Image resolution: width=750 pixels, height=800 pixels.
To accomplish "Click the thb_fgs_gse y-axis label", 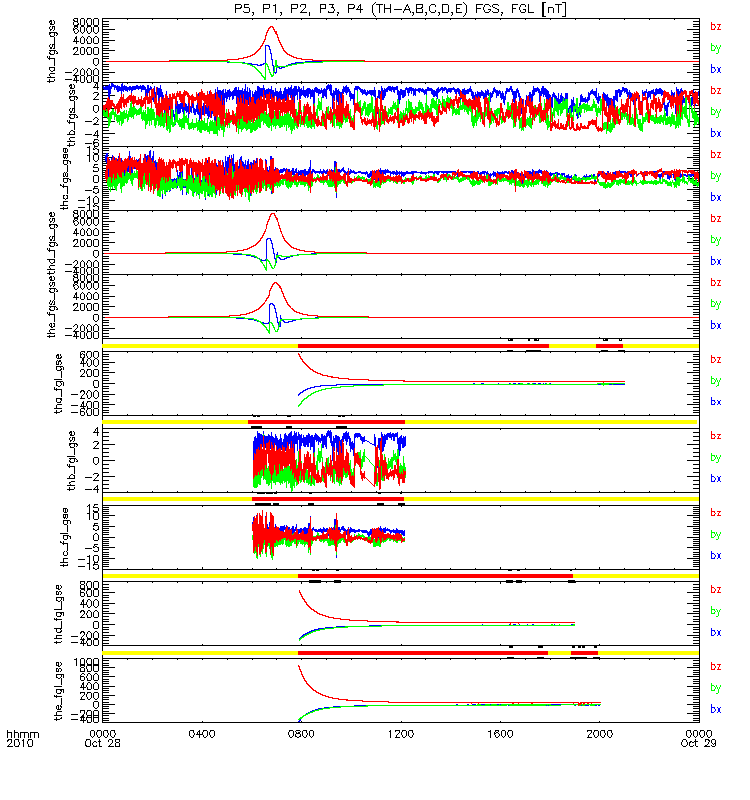I will (x=72, y=115).
